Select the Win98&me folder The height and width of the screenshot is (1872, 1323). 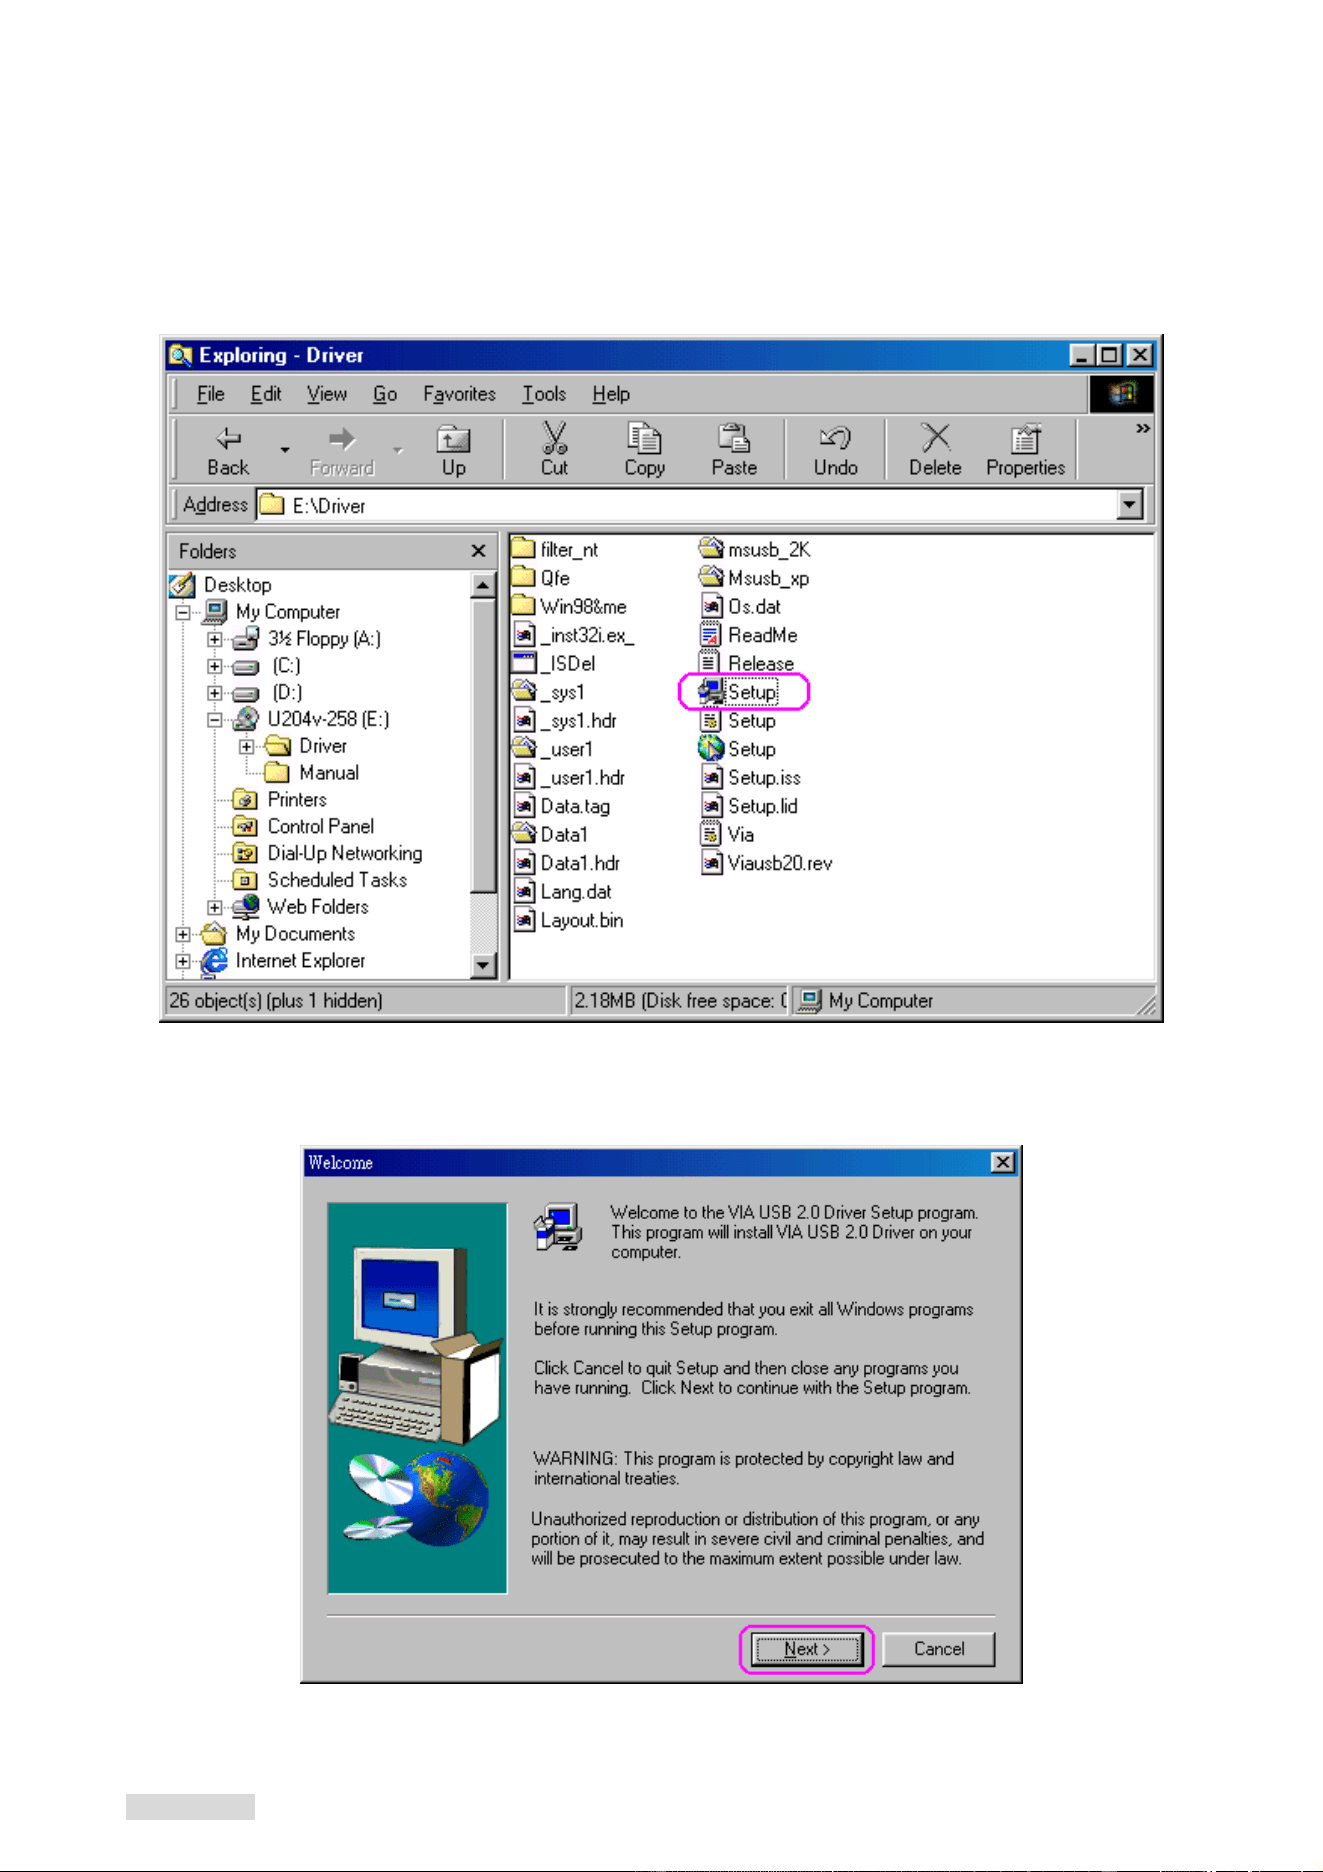pyautogui.click(x=569, y=606)
